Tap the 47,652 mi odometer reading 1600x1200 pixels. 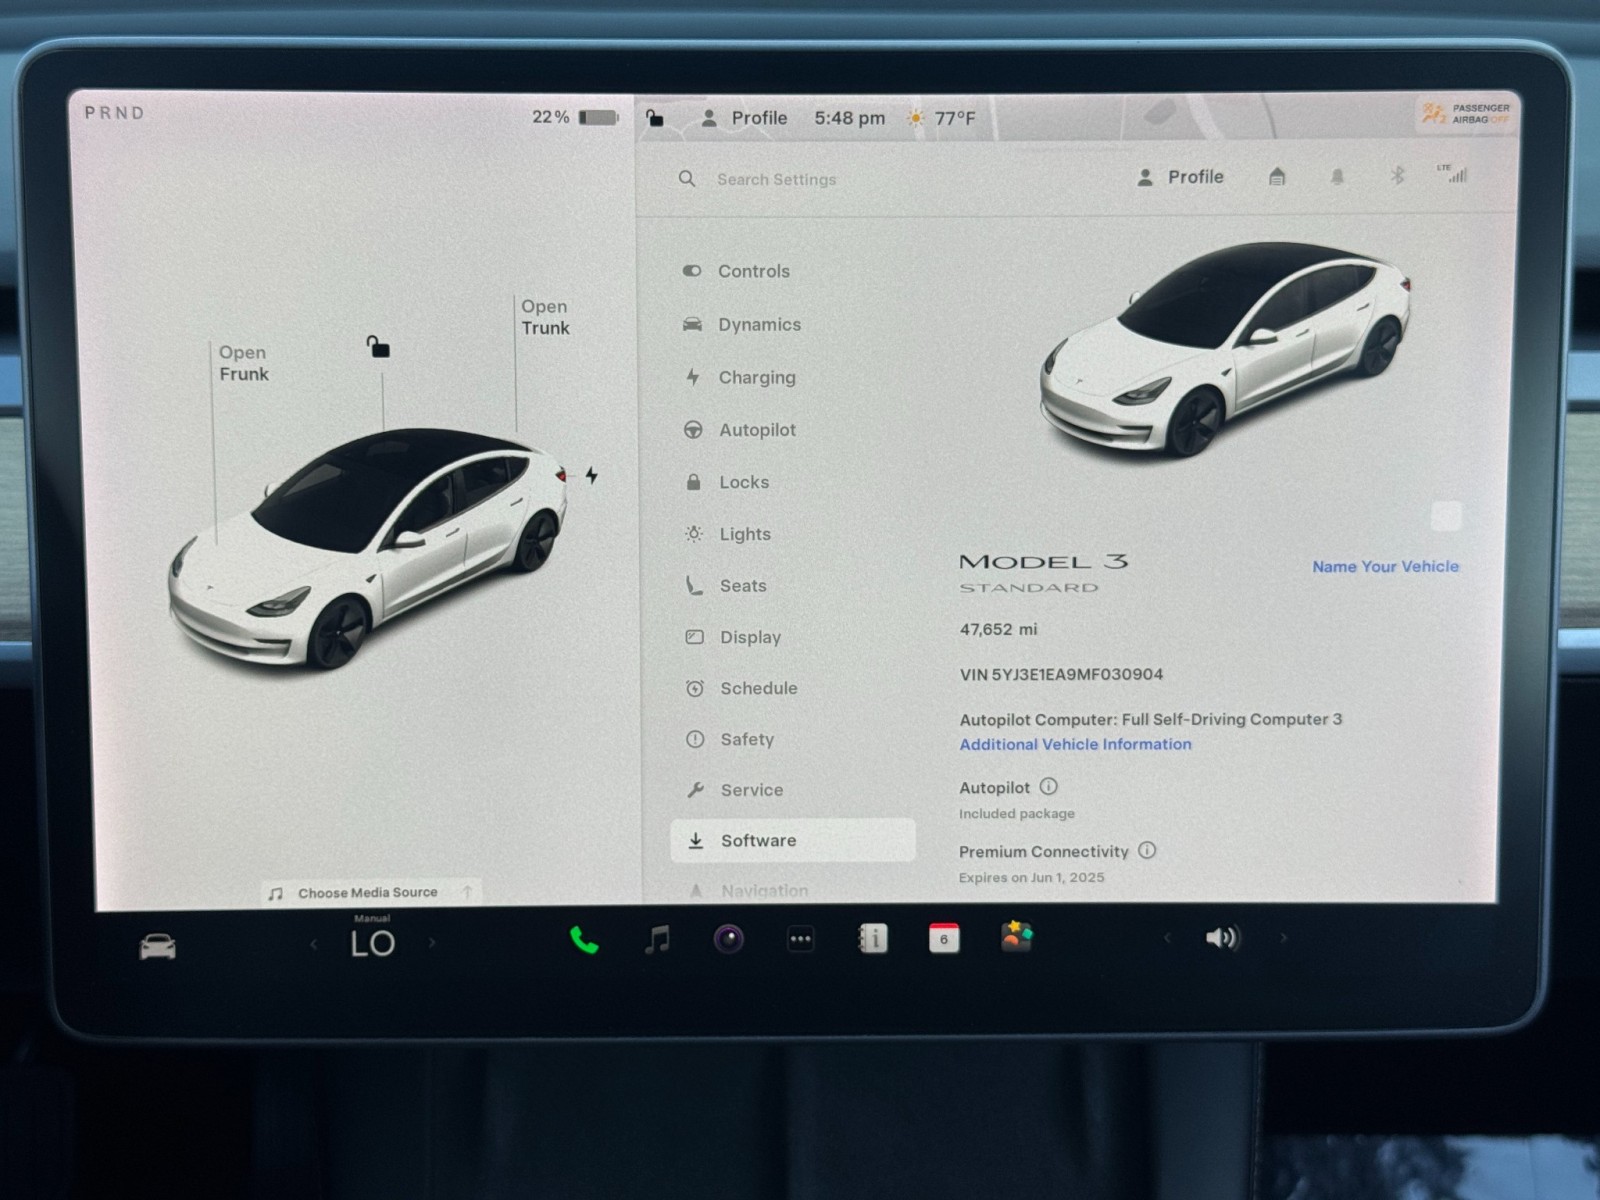point(998,629)
